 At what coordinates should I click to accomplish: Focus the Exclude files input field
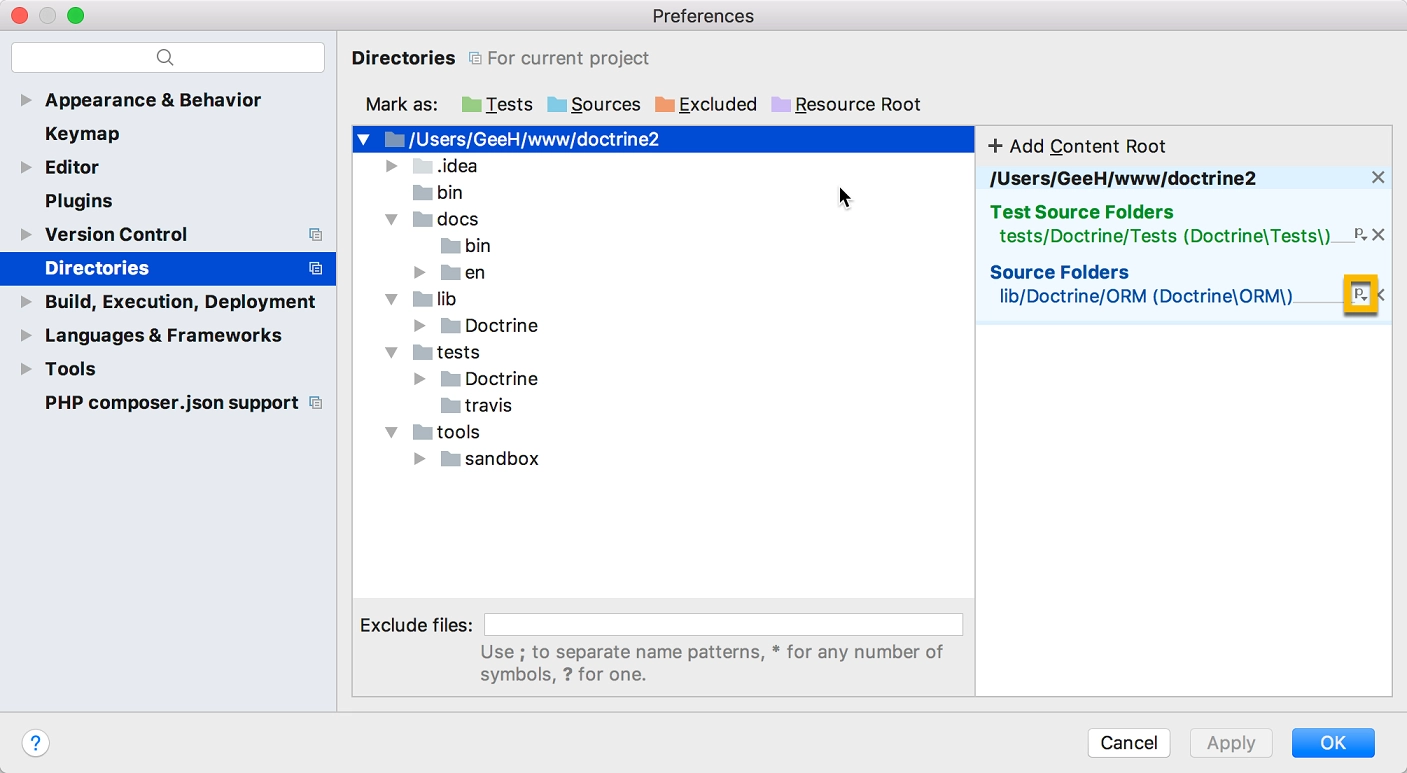point(723,625)
